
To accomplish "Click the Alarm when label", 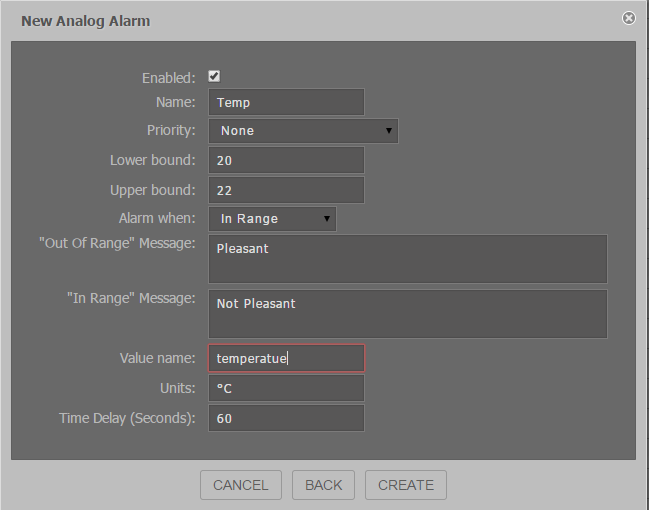I will click(x=157, y=218).
